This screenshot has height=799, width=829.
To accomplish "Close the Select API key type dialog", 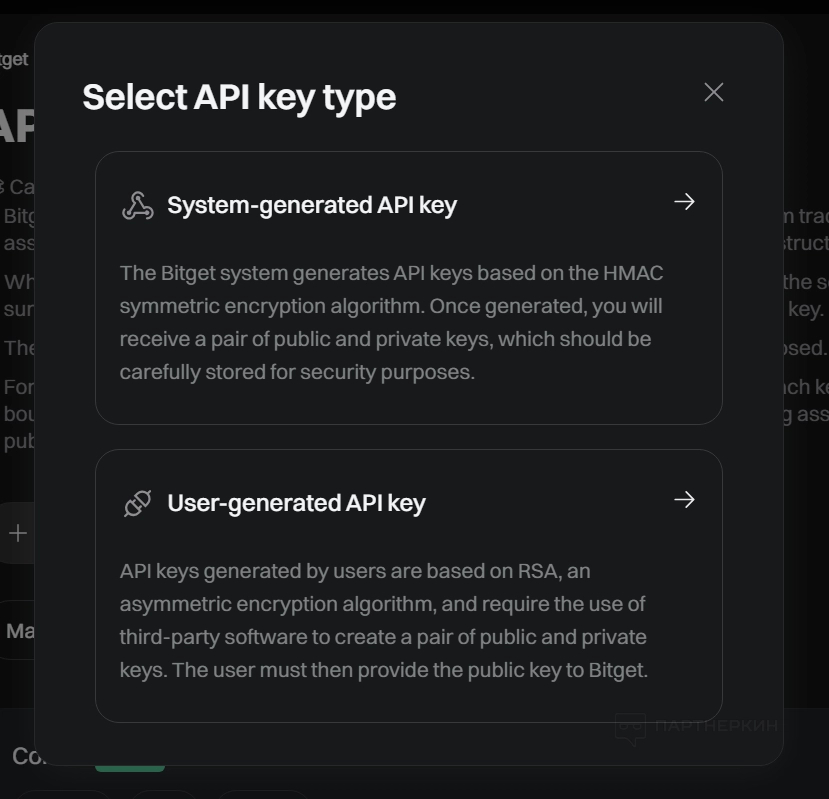I will [713, 92].
